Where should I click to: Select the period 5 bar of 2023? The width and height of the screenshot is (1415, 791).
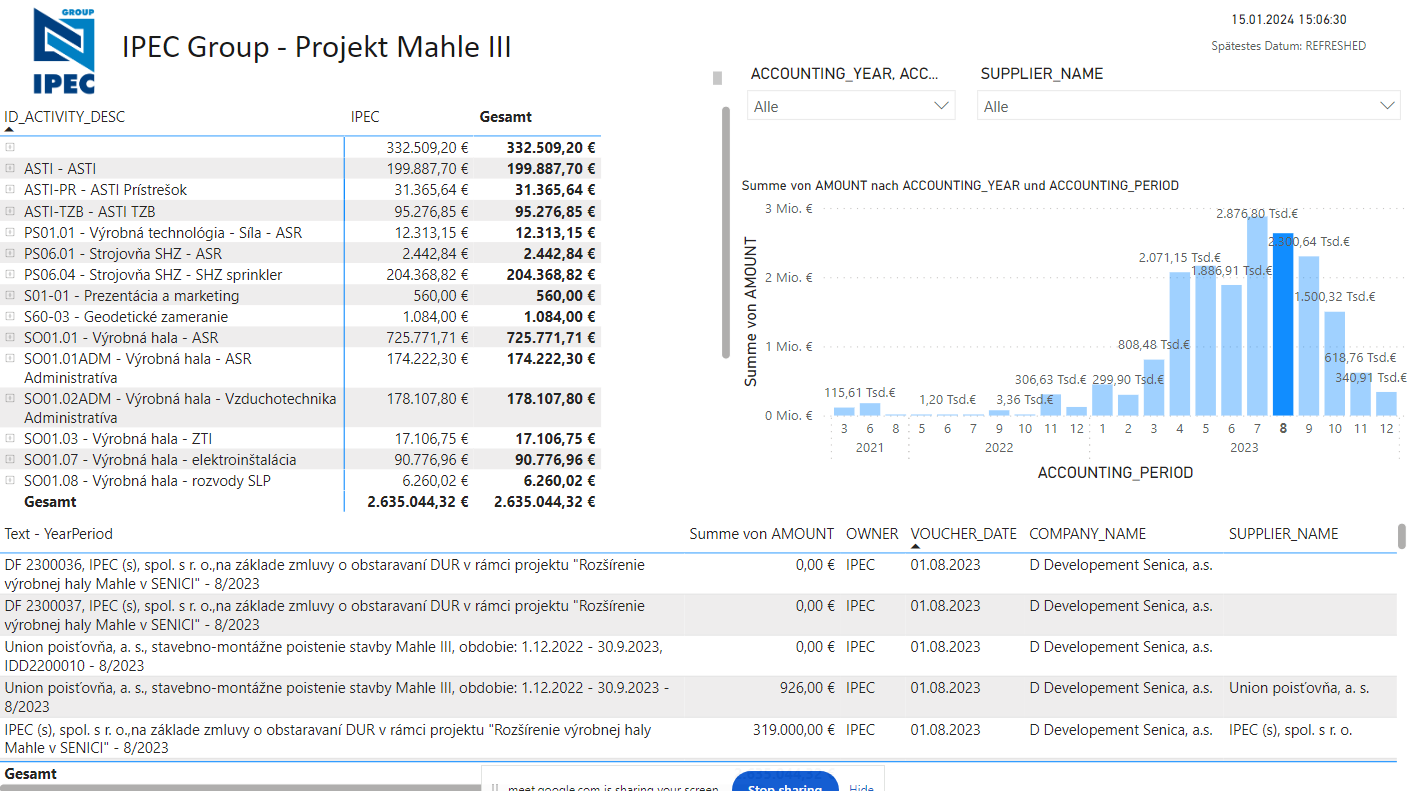pyautogui.click(x=1206, y=341)
